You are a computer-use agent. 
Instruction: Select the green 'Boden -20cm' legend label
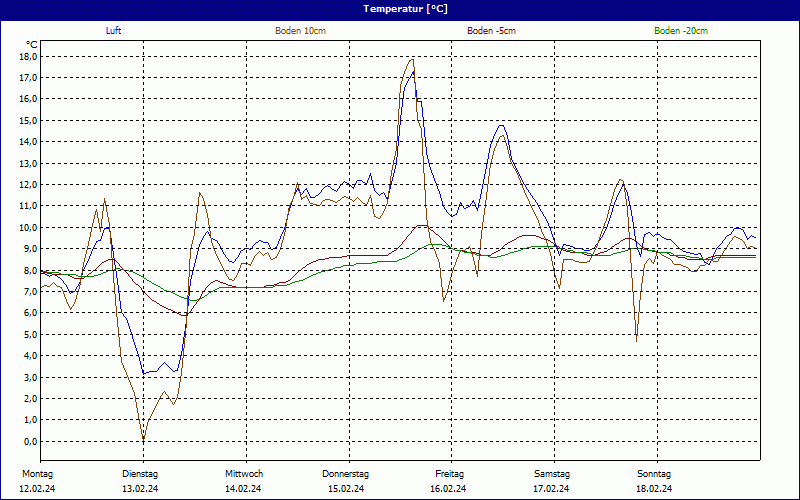(x=681, y=31)
